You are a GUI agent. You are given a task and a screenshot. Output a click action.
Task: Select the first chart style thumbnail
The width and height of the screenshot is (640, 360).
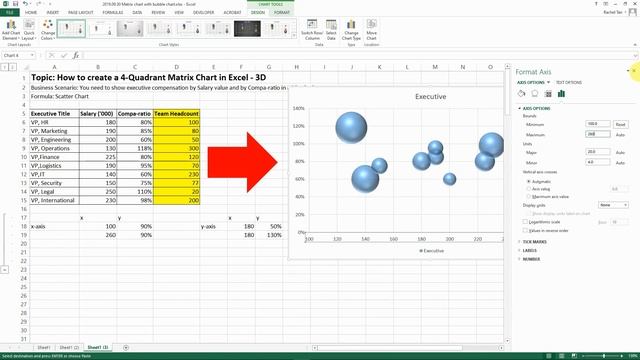[x=71, y=29]
